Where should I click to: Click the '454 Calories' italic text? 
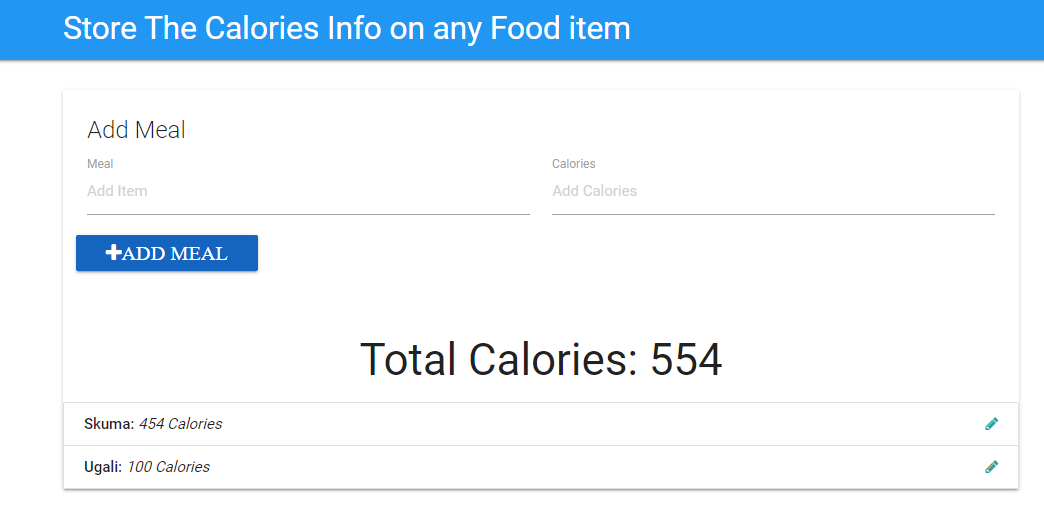[x=181, y=424]
